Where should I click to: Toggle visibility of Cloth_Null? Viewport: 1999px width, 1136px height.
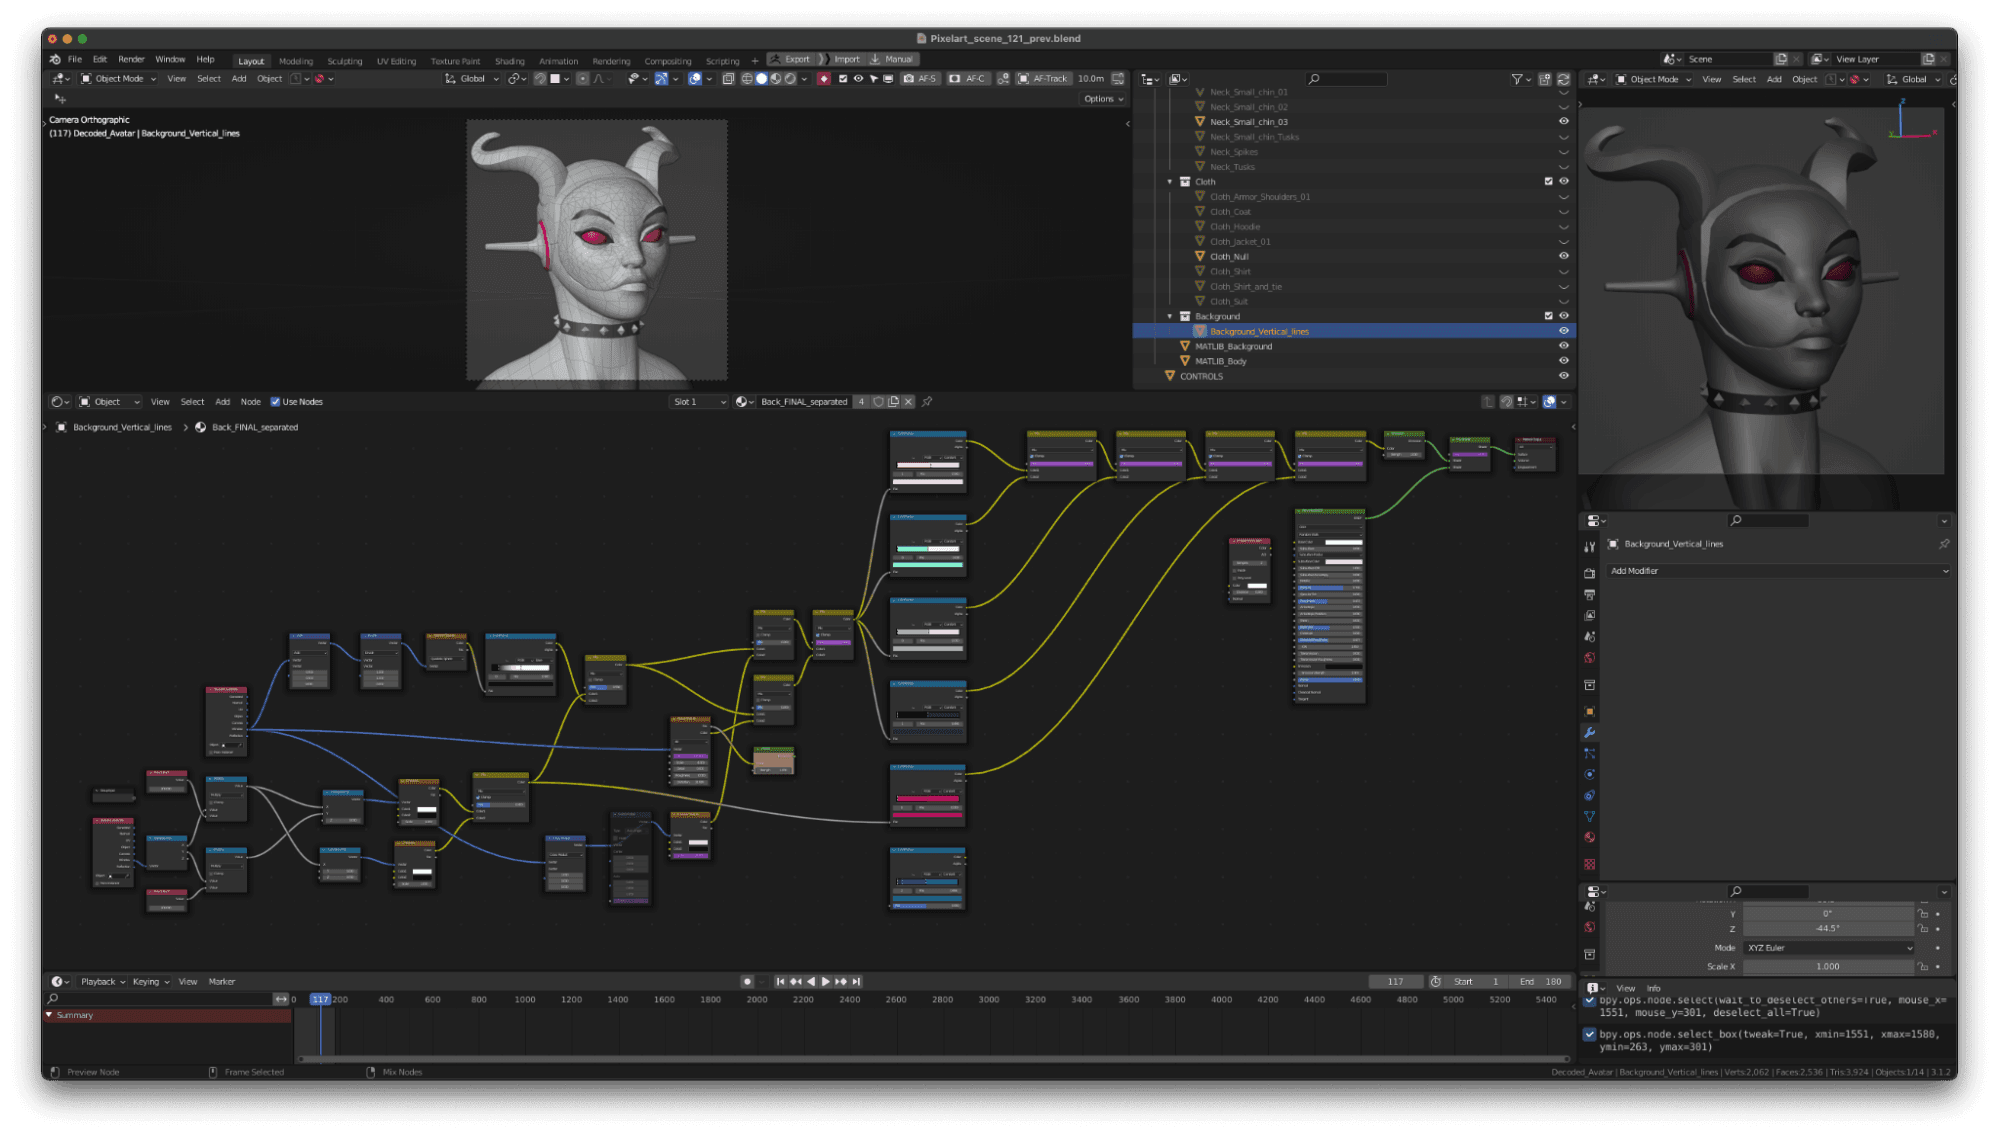1563,257
